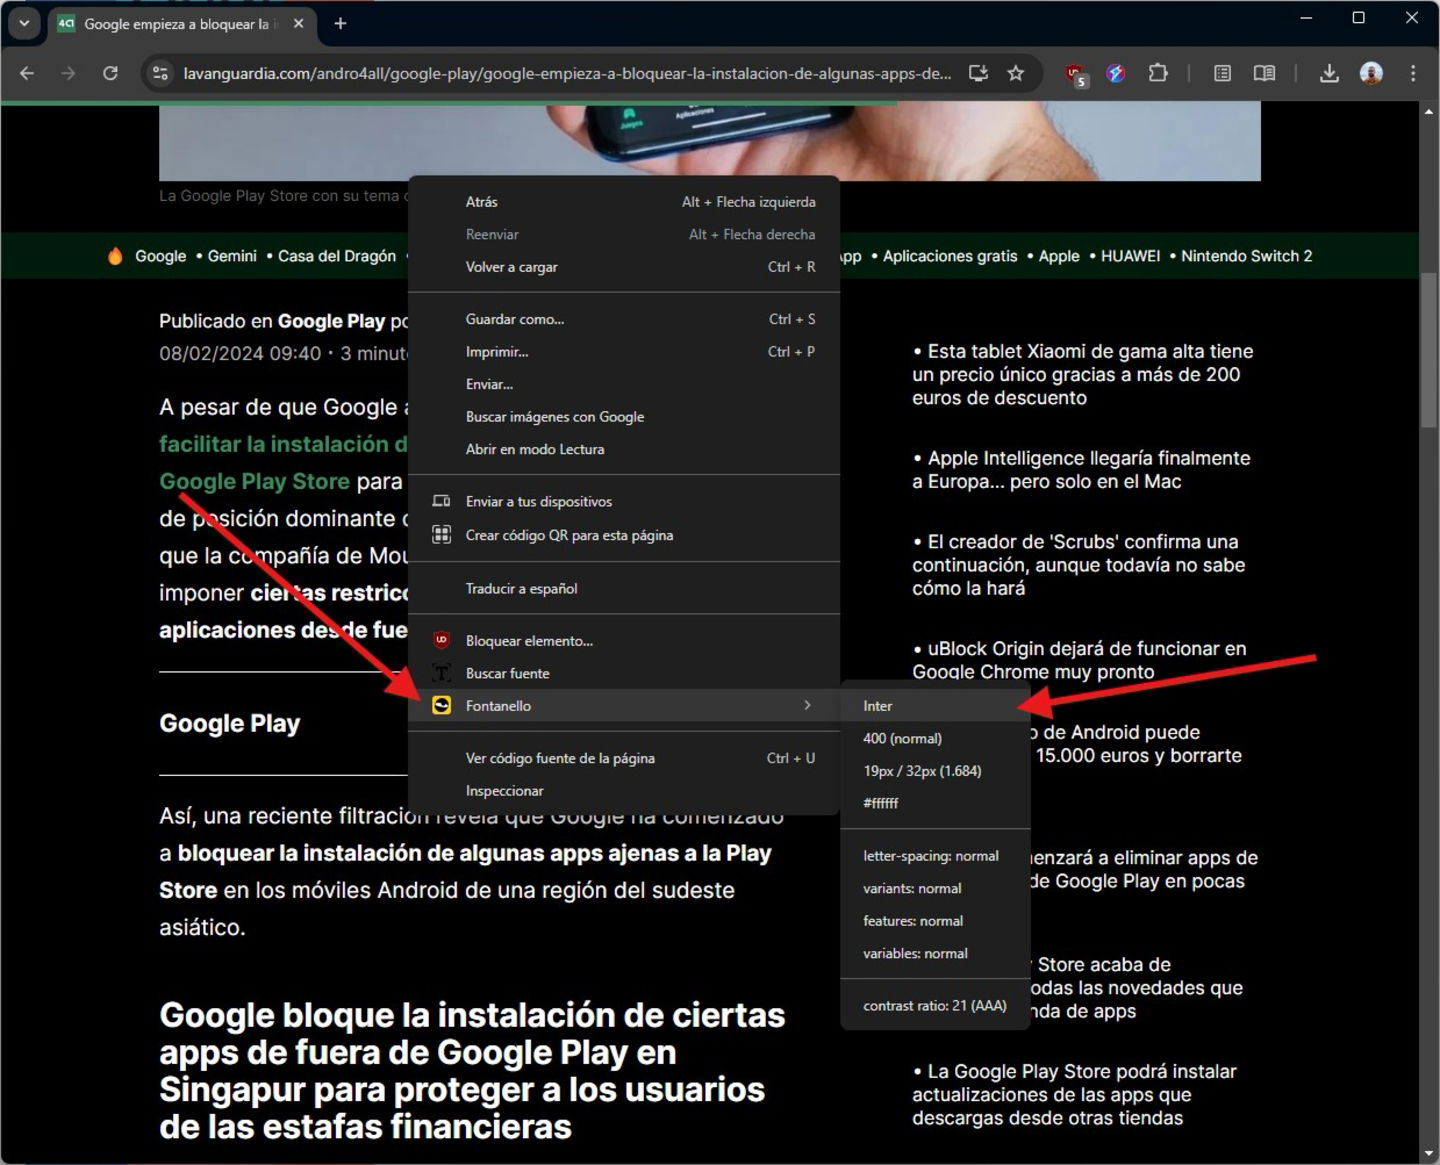Open the green 'Google Play Store' article link
The width and height of the screenshot is (1440, 1165).
point(254,481)
